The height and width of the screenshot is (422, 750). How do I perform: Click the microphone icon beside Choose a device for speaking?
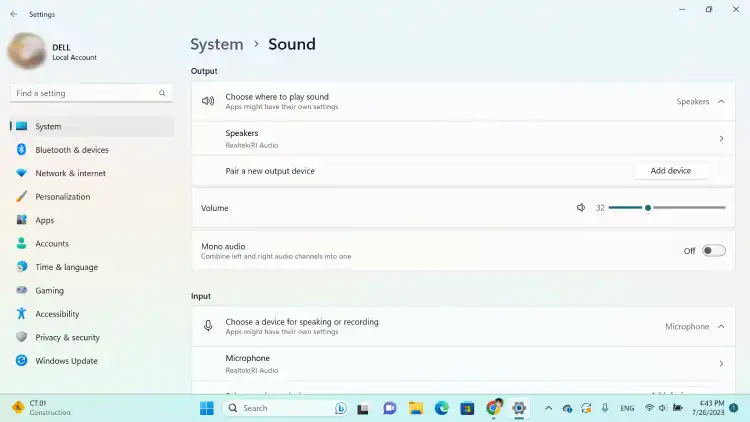click(208, 326)
